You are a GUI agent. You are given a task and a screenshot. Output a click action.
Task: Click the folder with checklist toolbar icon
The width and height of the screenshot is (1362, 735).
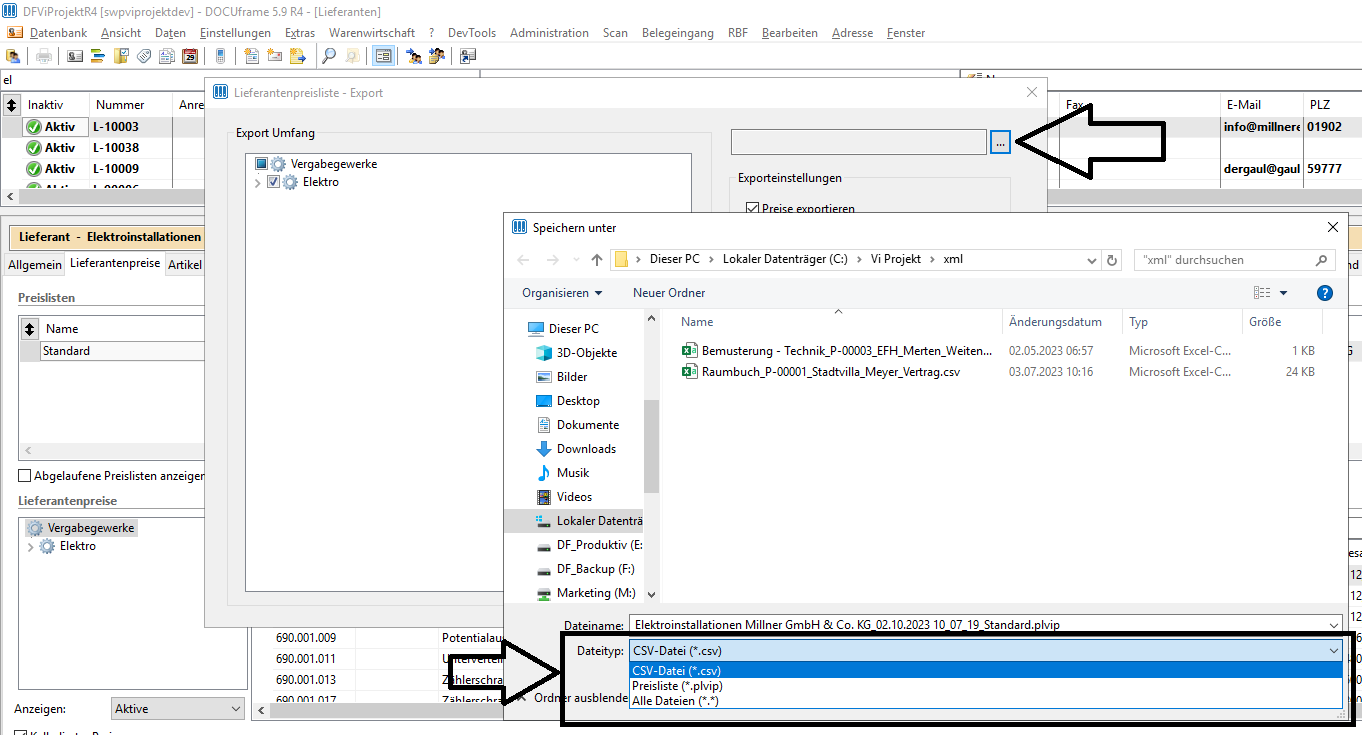click(x=121, y=56)
